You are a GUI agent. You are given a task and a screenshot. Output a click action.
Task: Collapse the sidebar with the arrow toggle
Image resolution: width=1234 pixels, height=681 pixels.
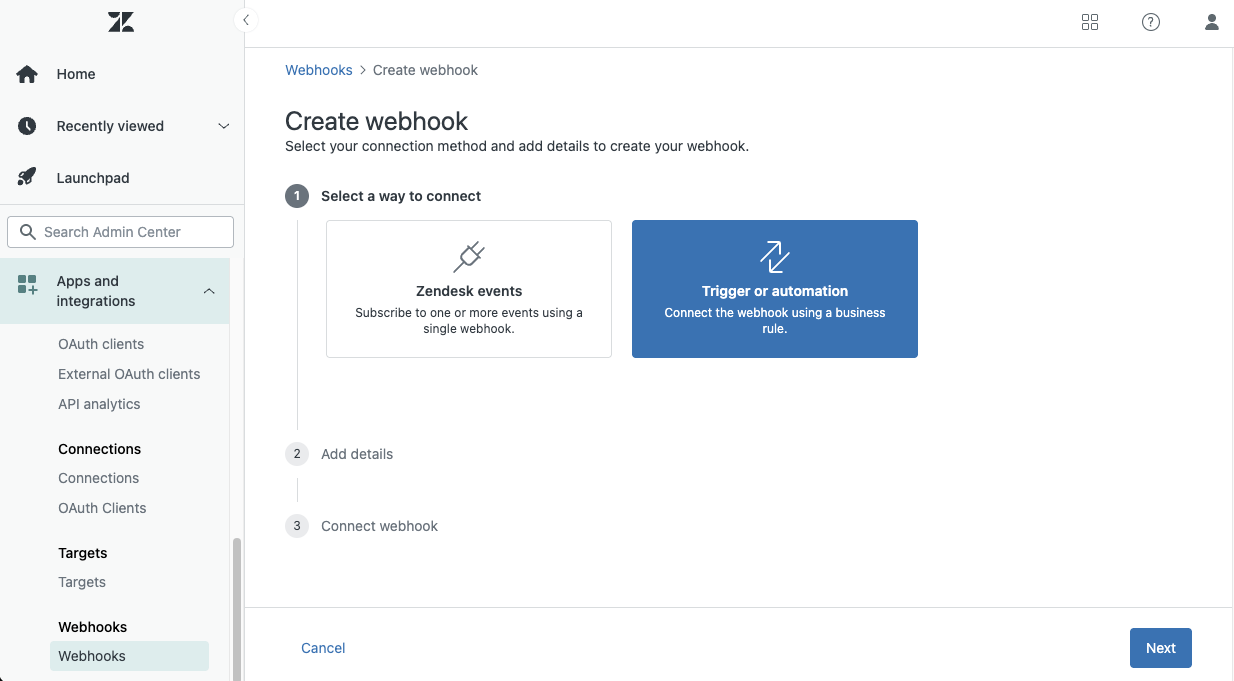tap(245, 20)
